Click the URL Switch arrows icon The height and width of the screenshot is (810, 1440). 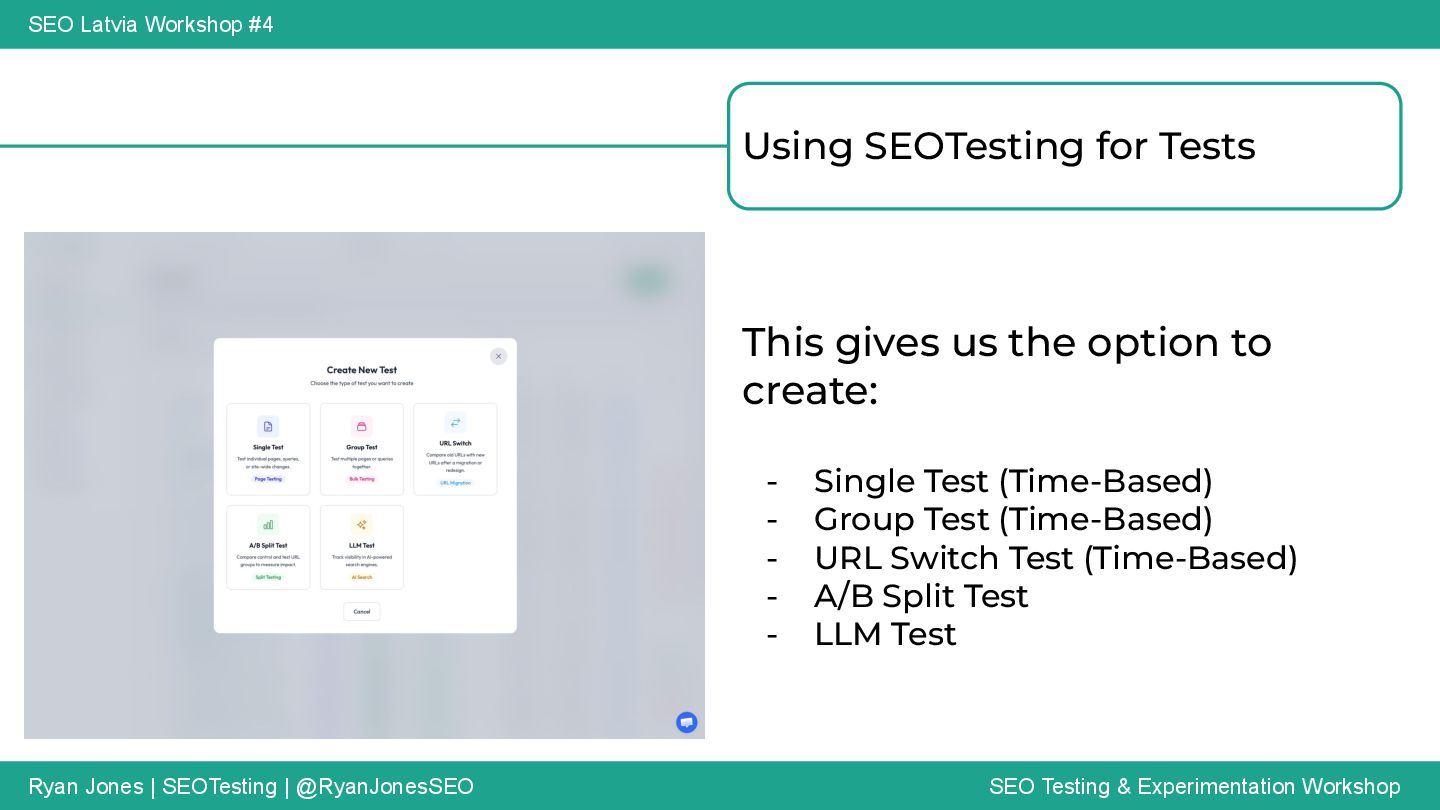click(455, 423)
